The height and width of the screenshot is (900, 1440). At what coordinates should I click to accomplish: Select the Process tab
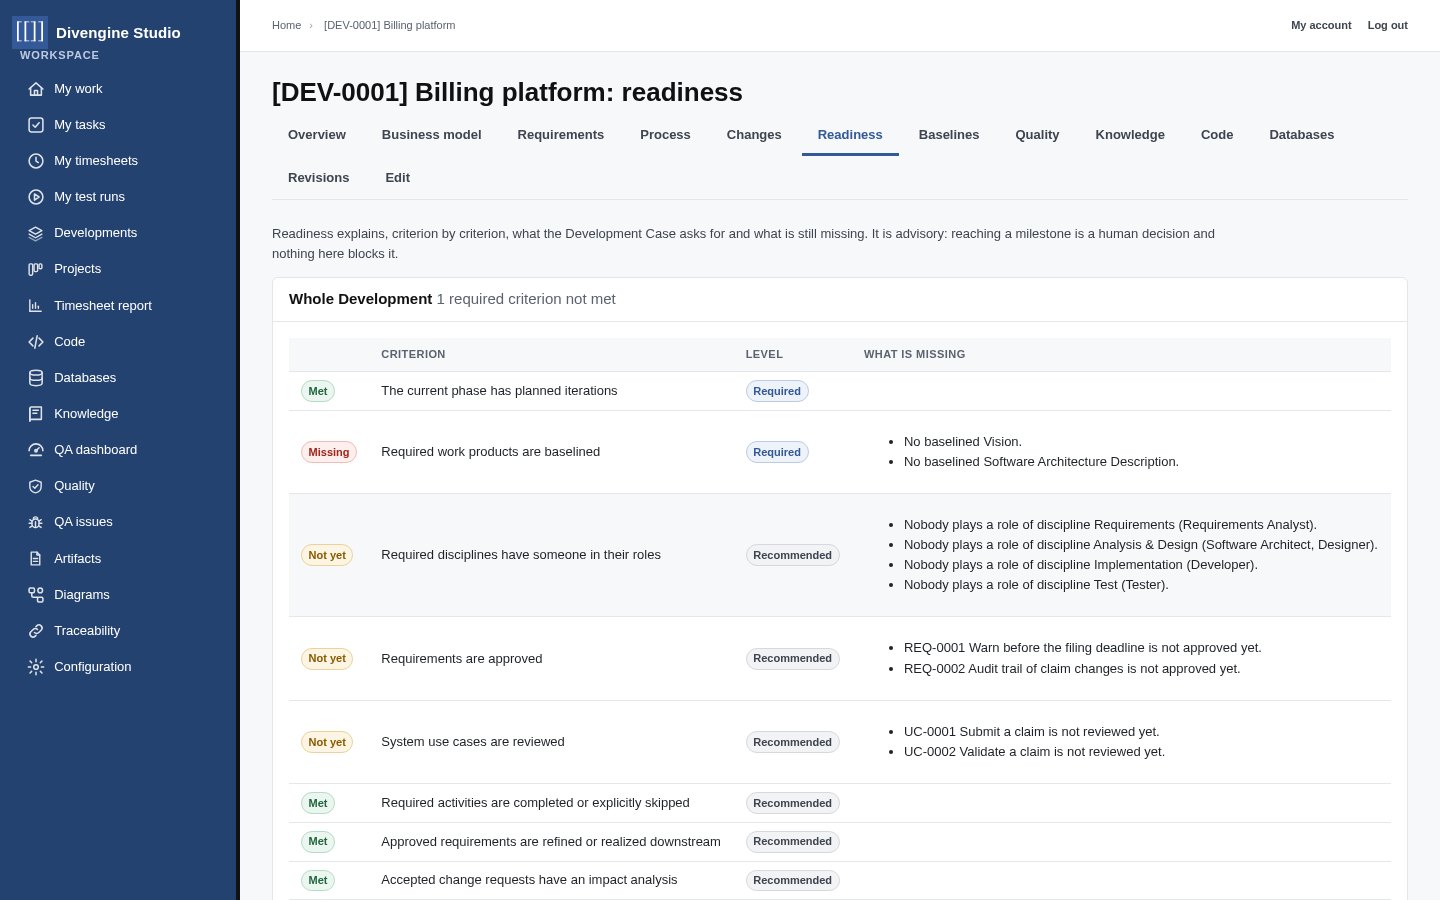point(665,135)
